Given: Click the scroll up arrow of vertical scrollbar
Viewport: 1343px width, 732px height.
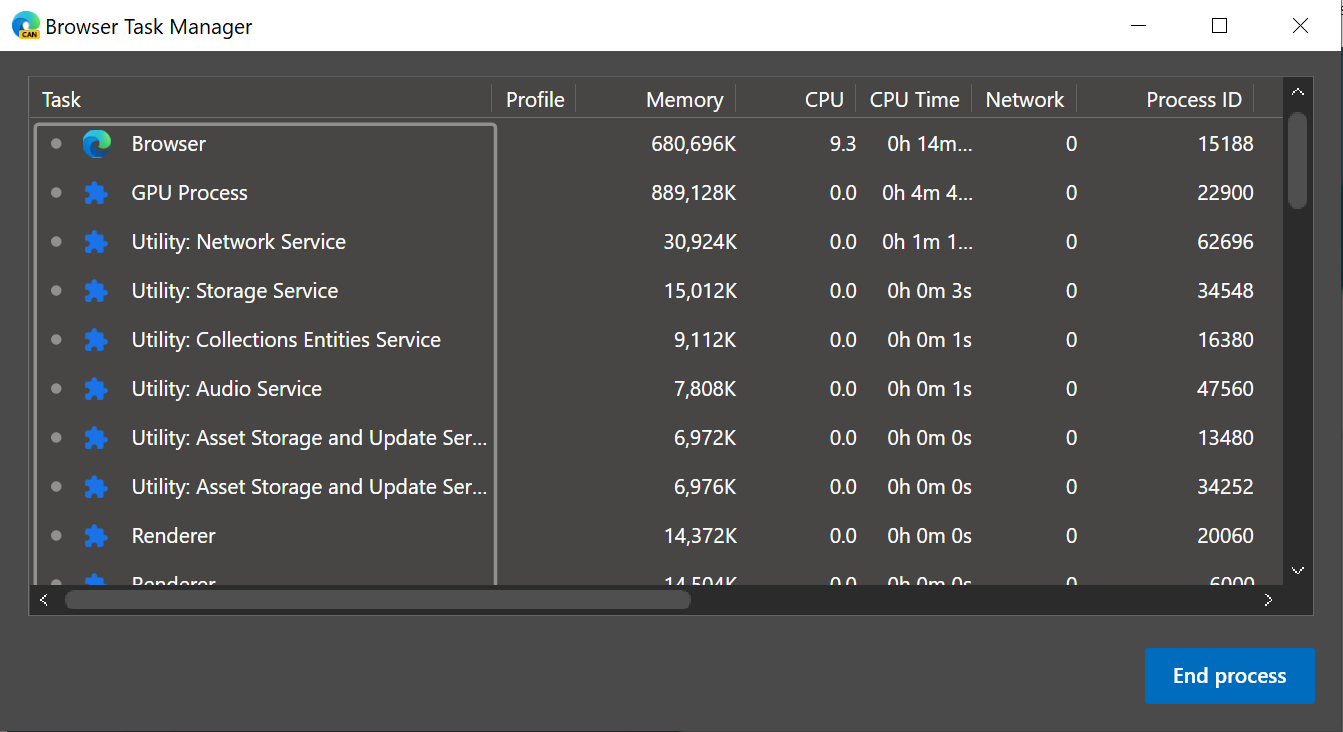Looking at the screenshot, I should pyautogui.click(x=1298, y=93).
